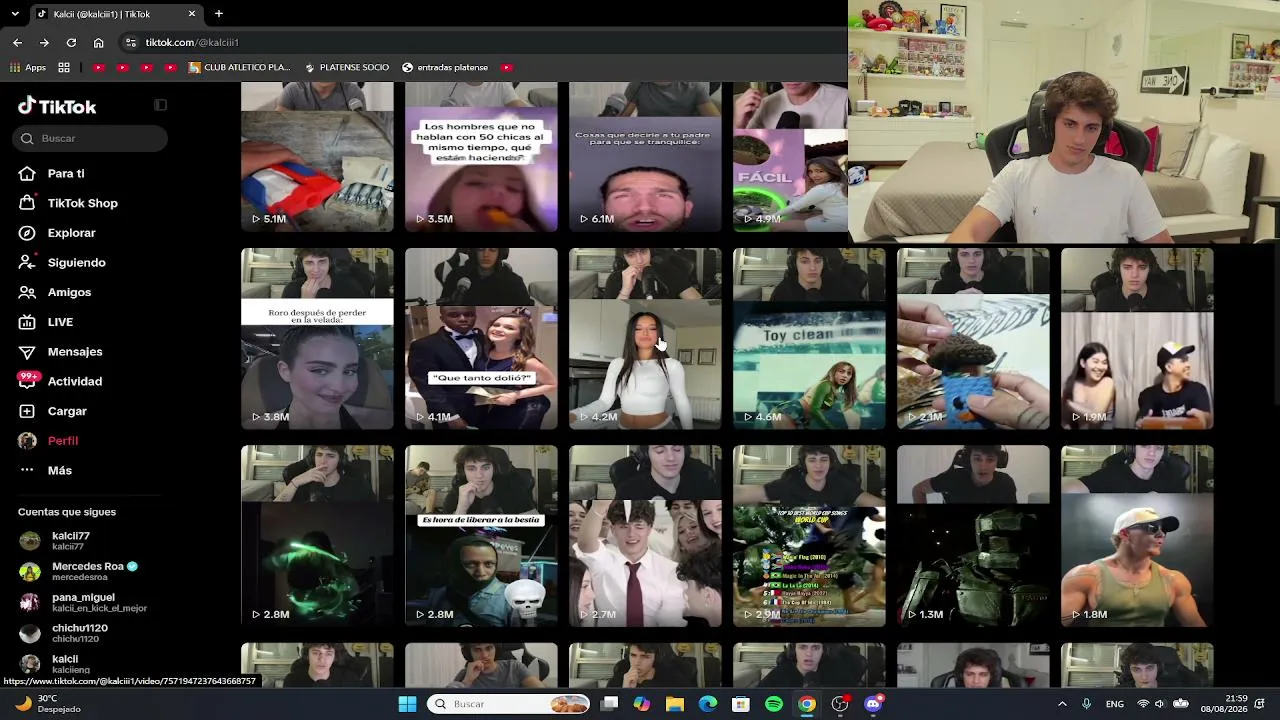Viewport: 1280px width, 720px height.
Task: Close the Kalcii TikTok tab
Action: pyautogui.click(x=192, y=14)
